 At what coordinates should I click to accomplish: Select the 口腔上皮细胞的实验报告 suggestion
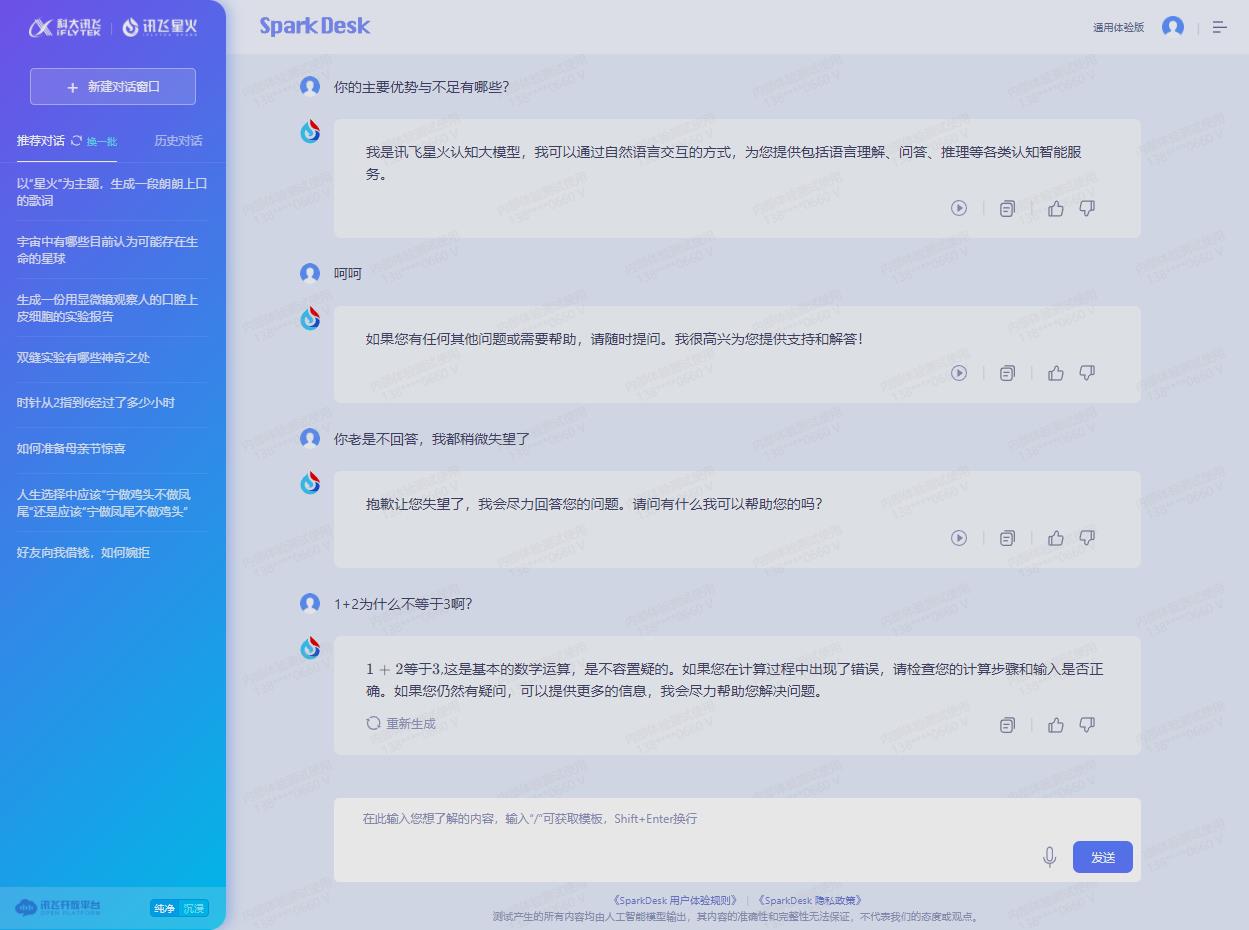(x=112, y=308)
